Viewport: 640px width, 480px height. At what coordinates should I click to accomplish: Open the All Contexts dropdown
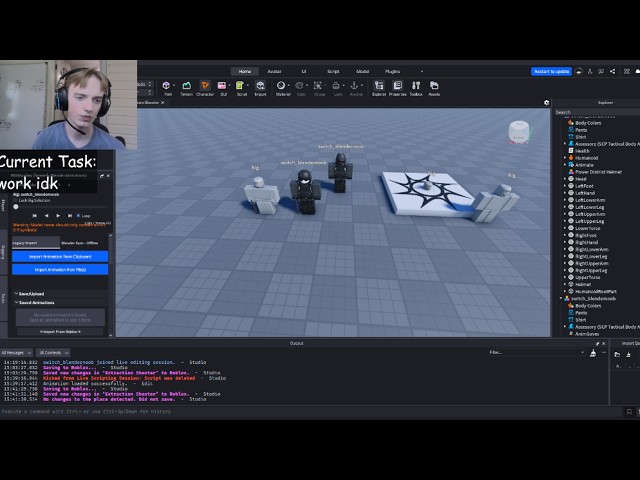tap(53, 353)
